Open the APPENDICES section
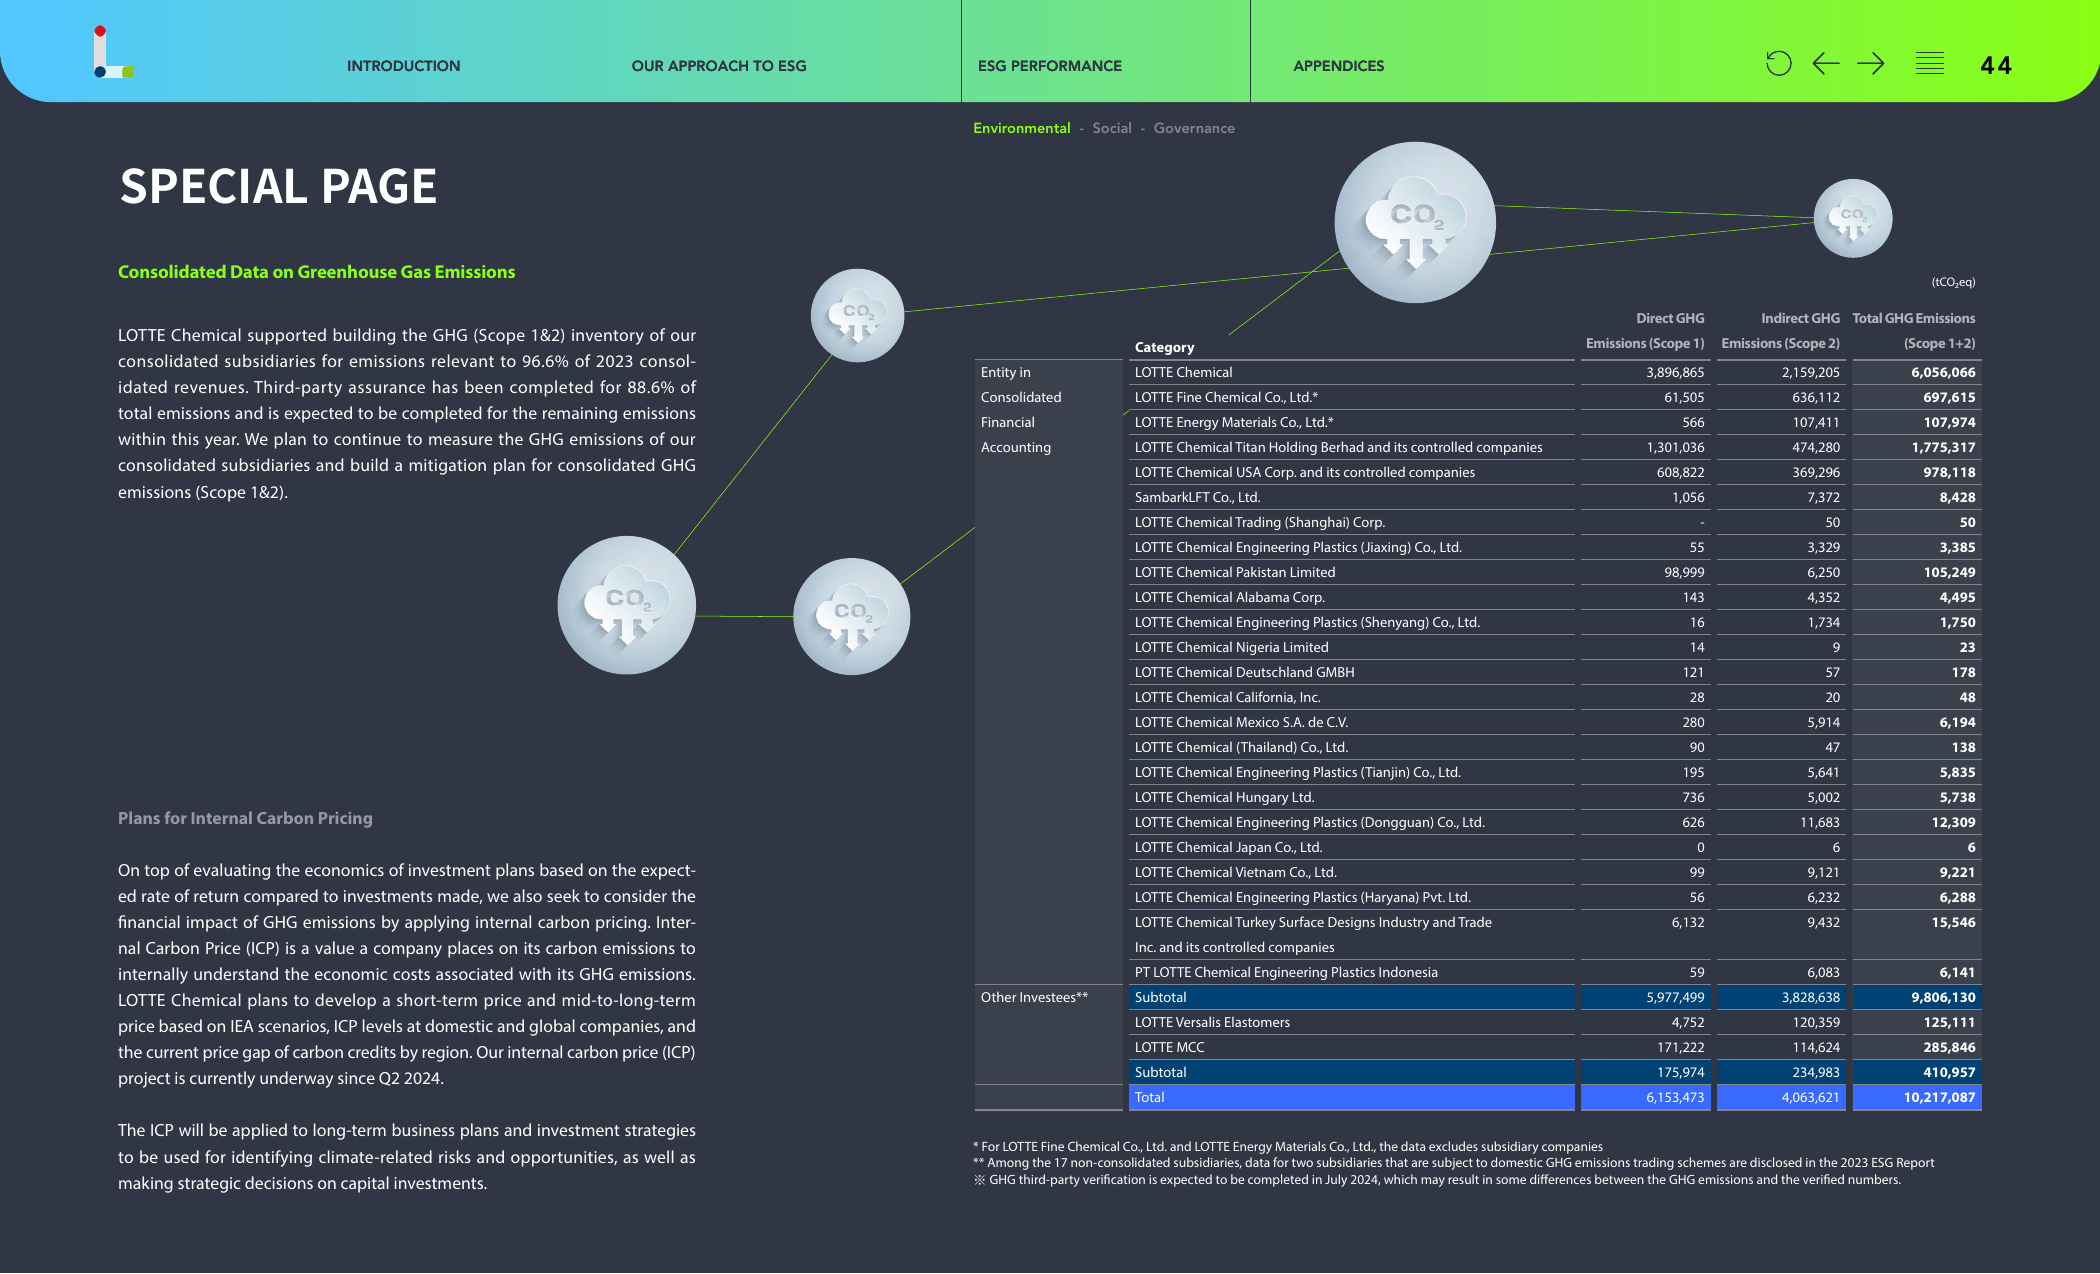 [x=1339, y=66]
